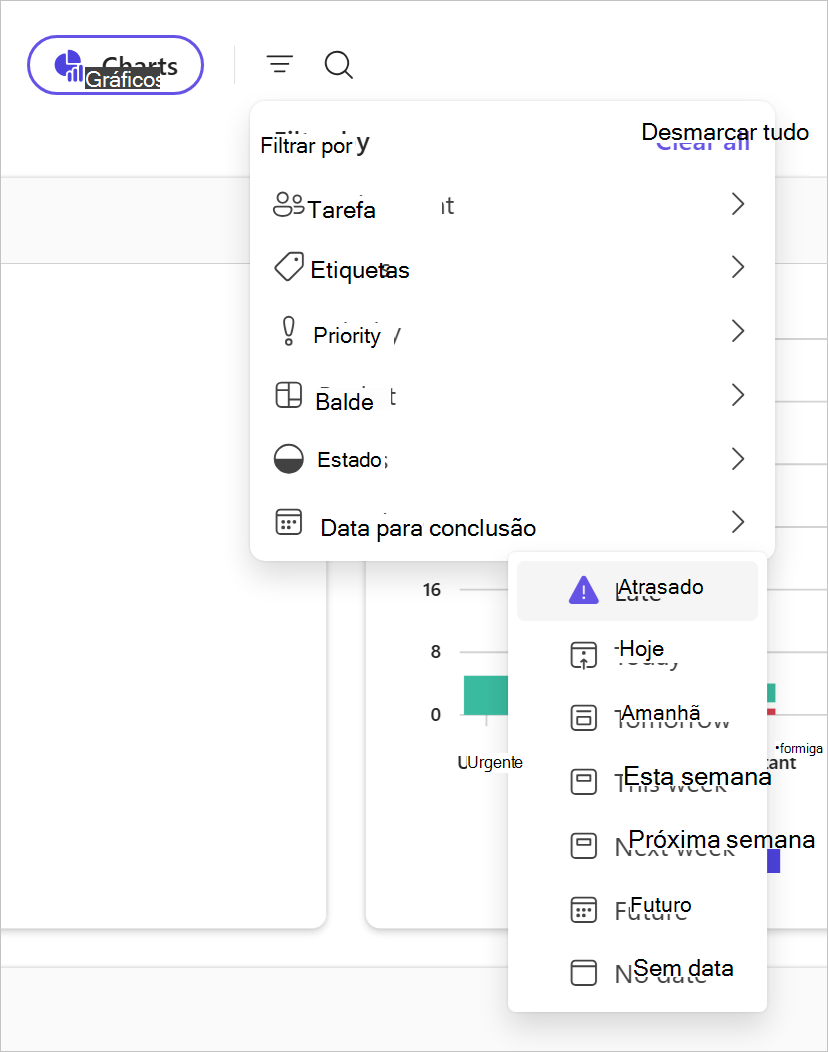The image size is (828, 1052).
Task: Click the calendar icon next to Próxima semana
Action: coord(583,845)
